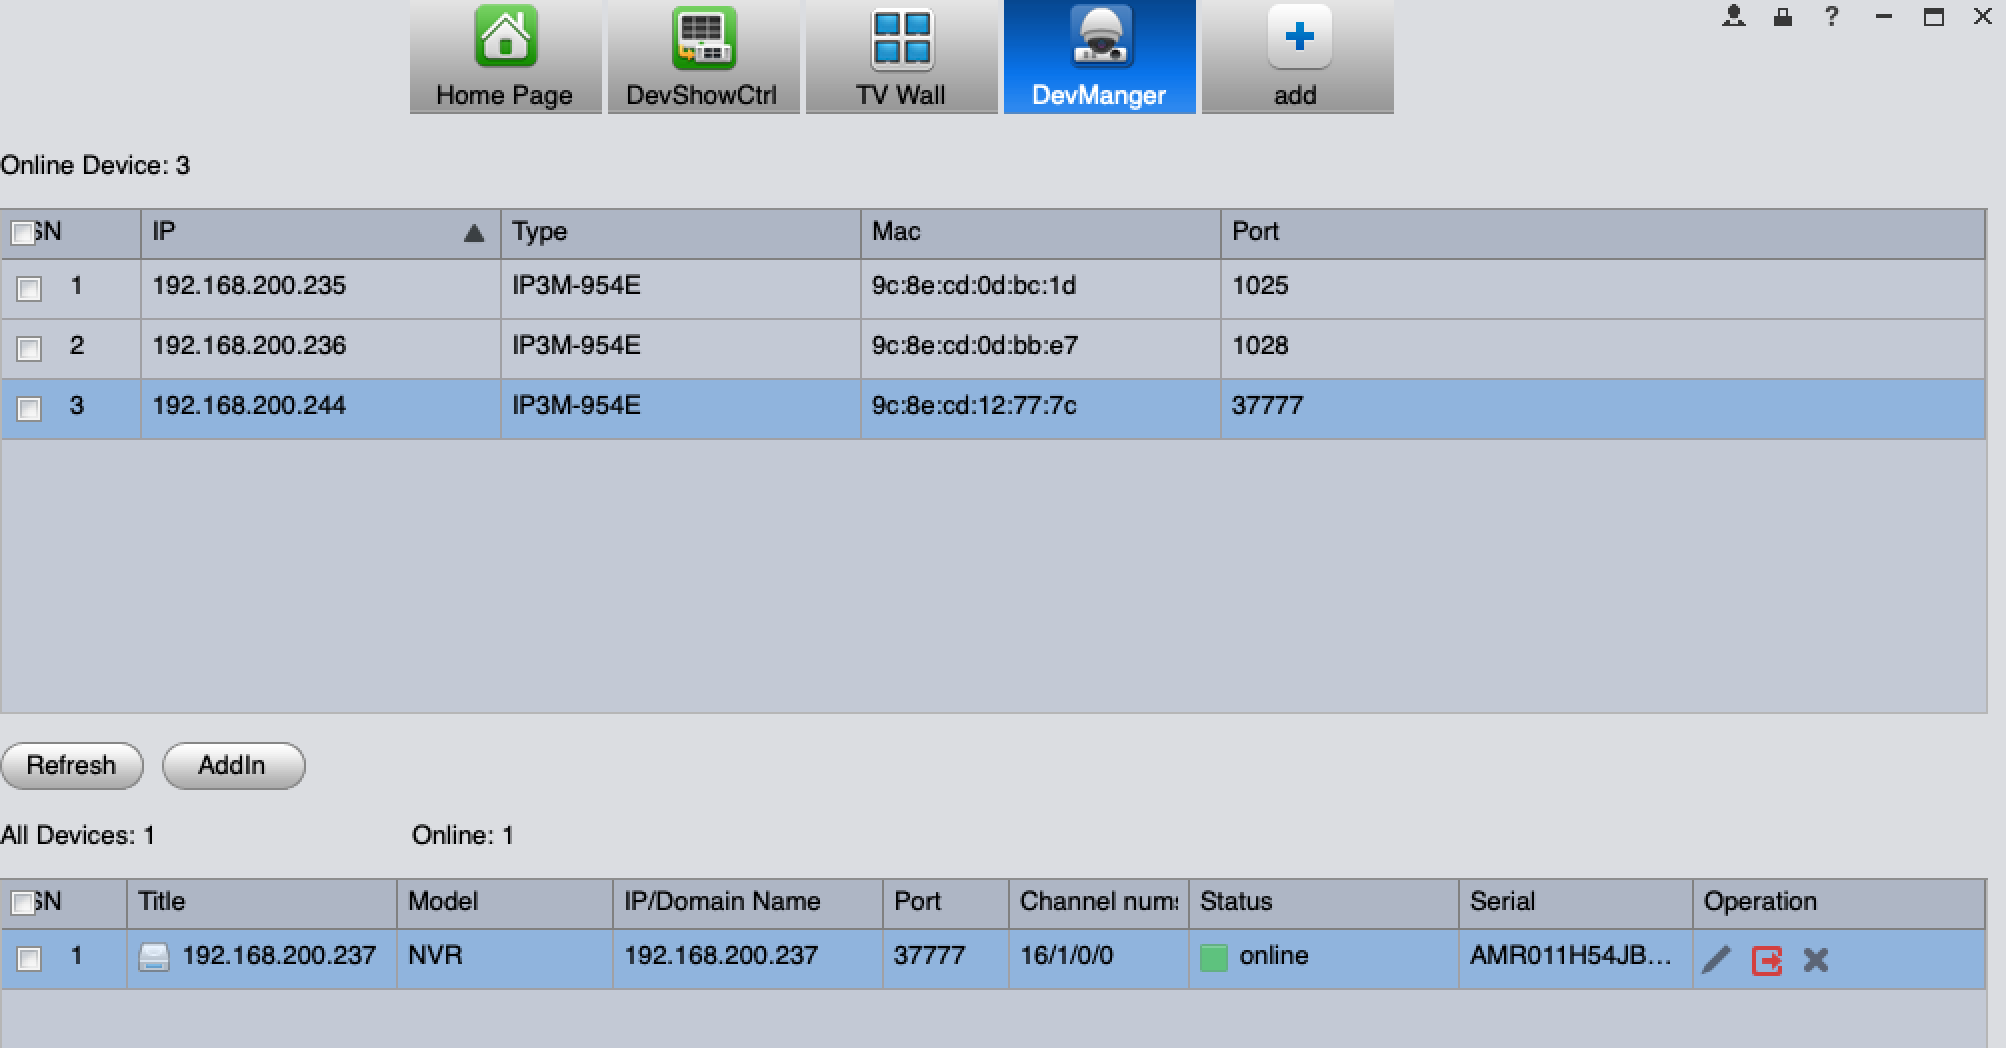Click port value 1025
Screen dimensions: 2006x1048
[1260, 286]
